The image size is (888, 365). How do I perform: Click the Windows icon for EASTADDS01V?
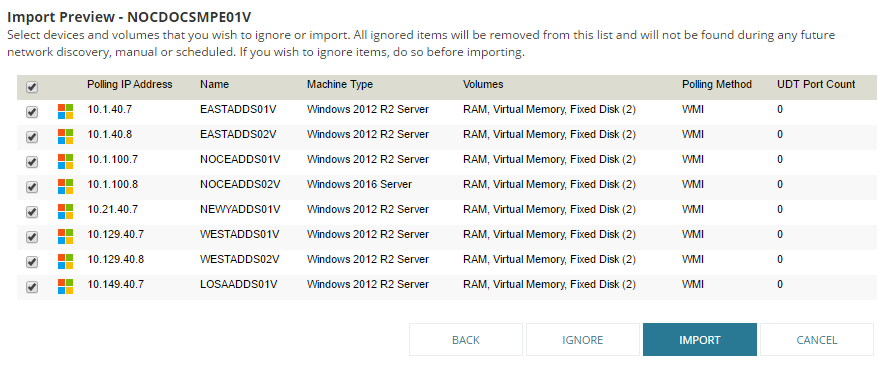pyautogui.click(x=66, y=111)
